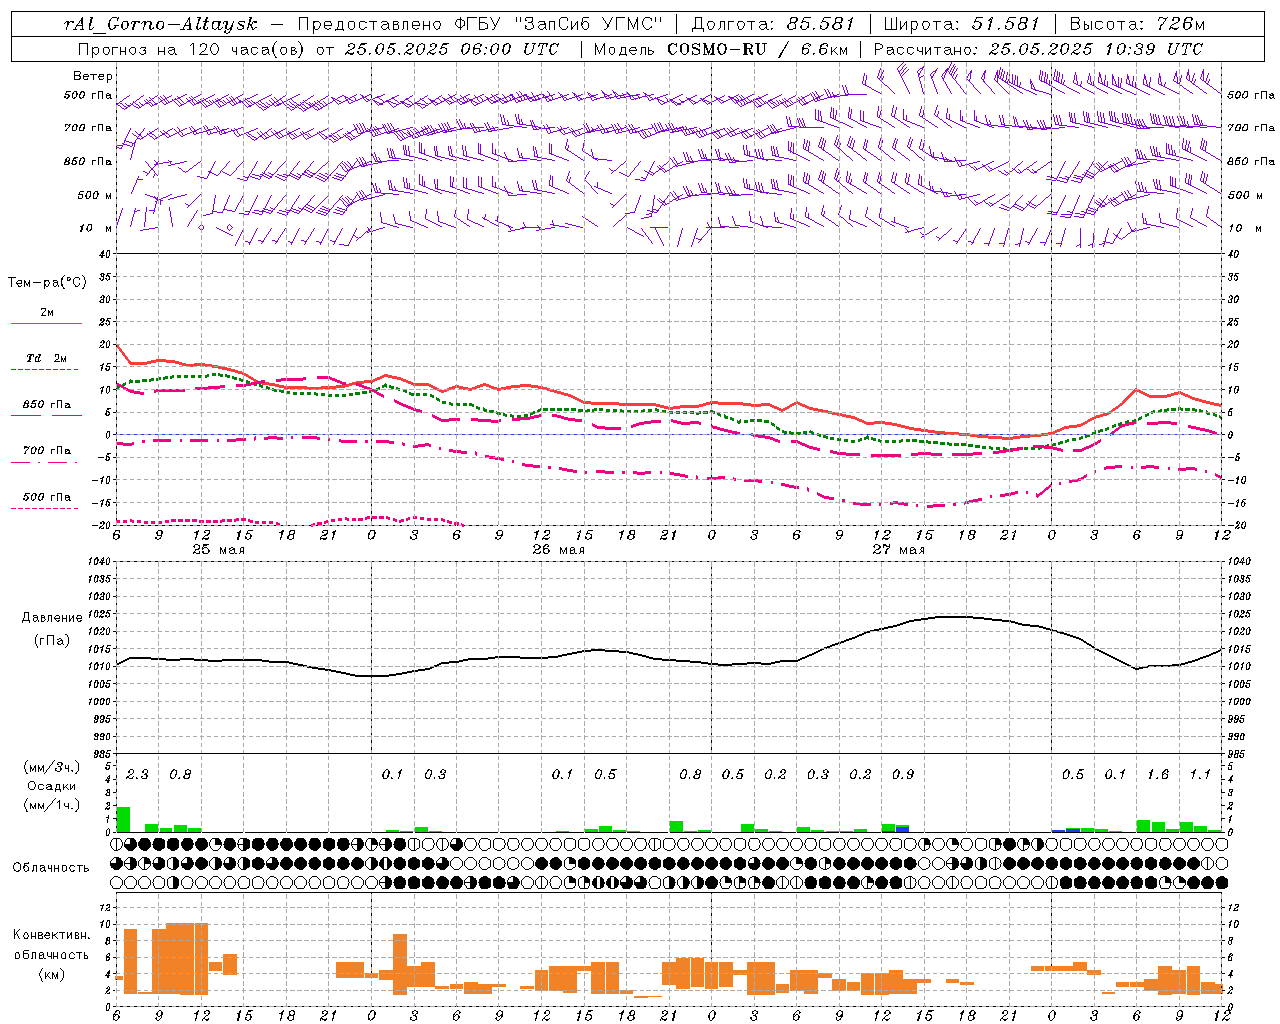Click the 500 гПа legend in the temperature panel
This screenshot has height=1024, width=1280.
coord(47,497)
